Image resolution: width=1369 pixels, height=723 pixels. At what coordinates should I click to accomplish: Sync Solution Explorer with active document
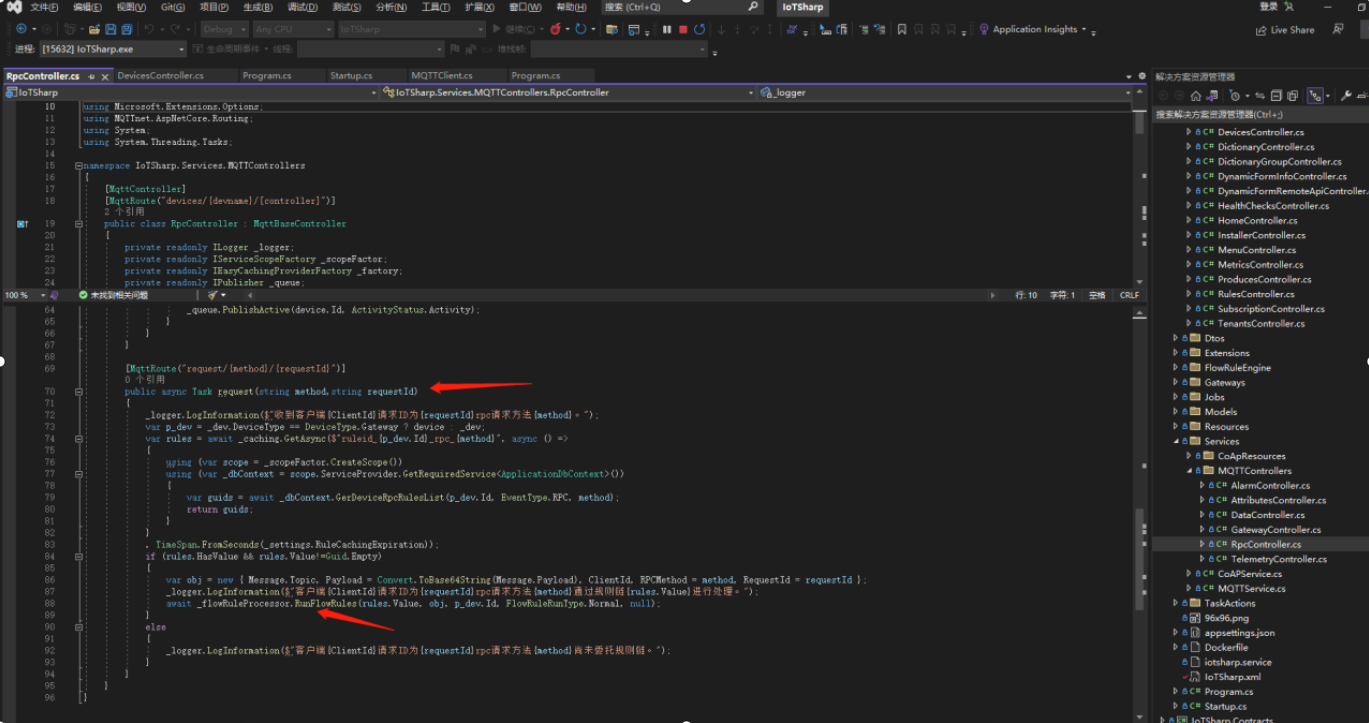[1261, 95]
